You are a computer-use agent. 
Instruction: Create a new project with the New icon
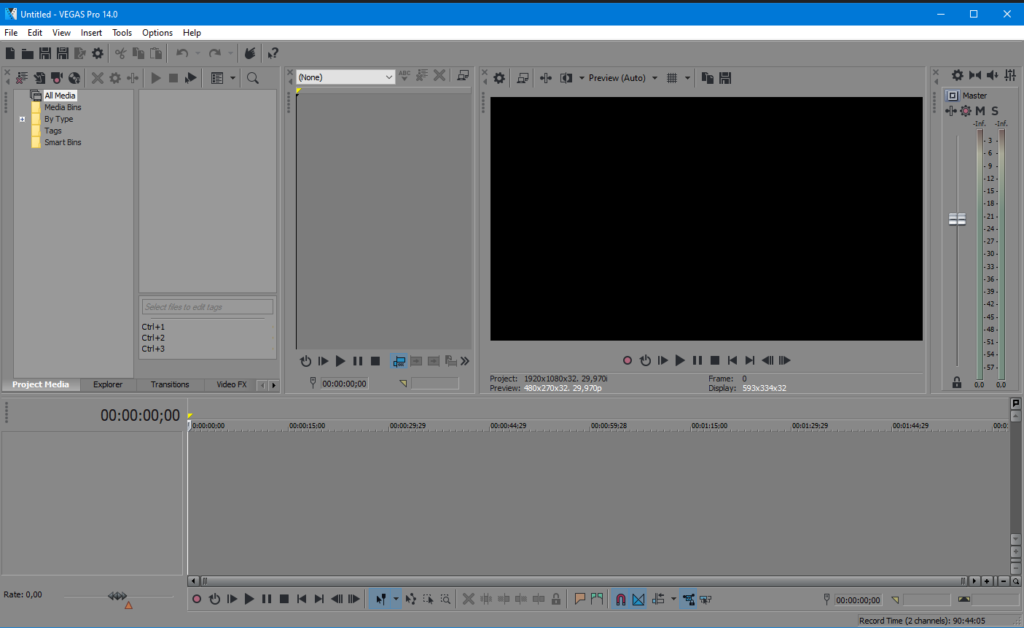coord(10,54)
